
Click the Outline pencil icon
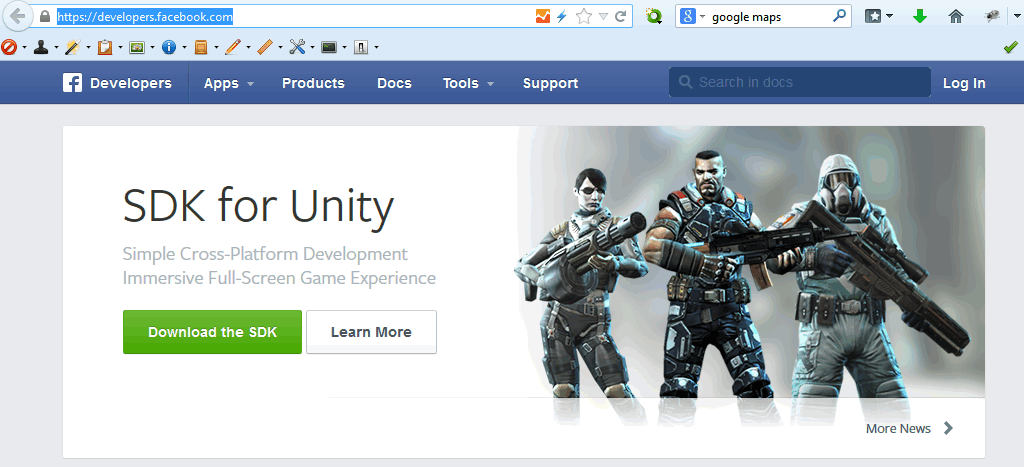click(x=233, y=47)
